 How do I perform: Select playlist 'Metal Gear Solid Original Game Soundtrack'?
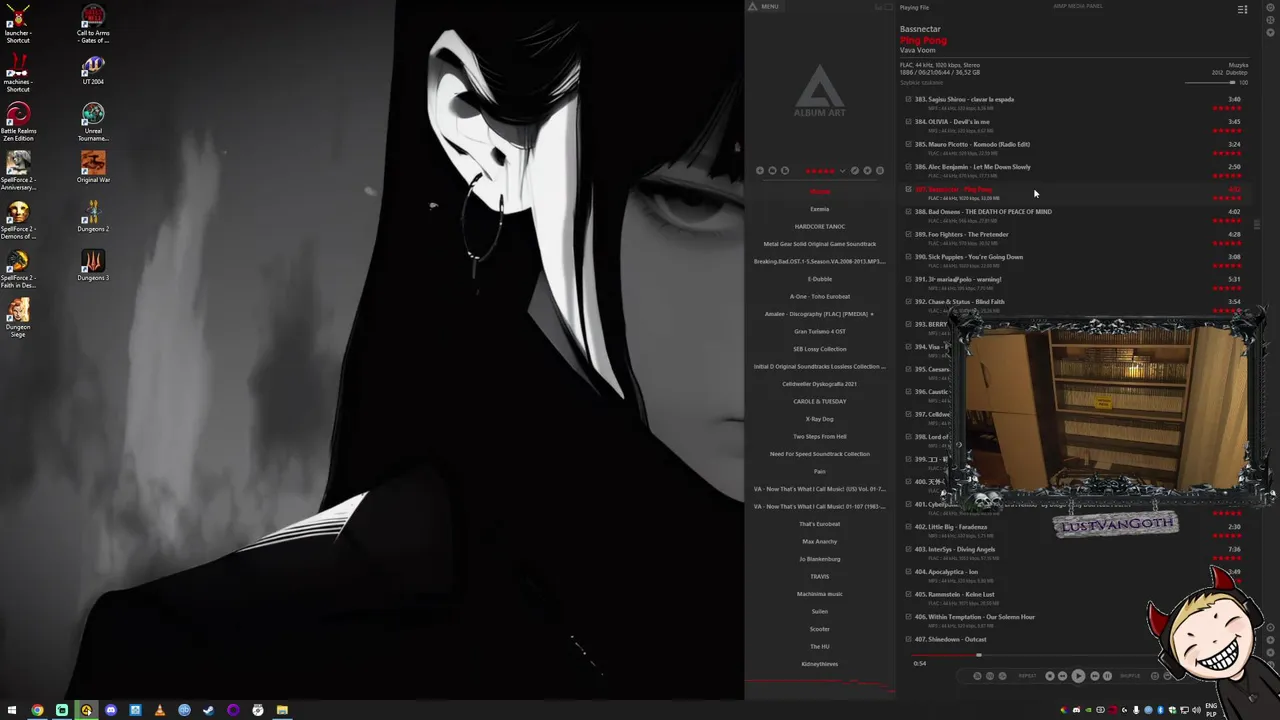coord(820,244)
